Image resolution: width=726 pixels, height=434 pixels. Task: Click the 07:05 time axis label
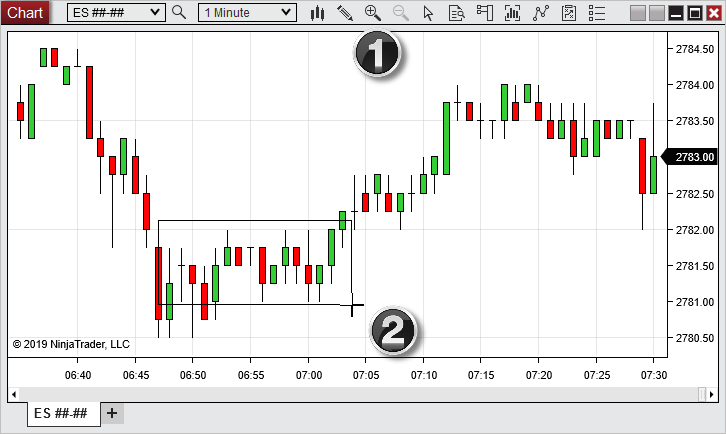pos(366,375)
